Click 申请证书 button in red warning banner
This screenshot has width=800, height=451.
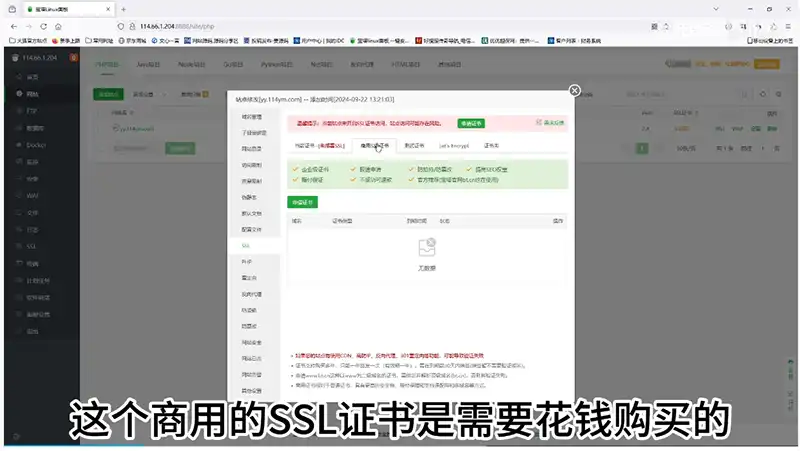pos(471,123)
